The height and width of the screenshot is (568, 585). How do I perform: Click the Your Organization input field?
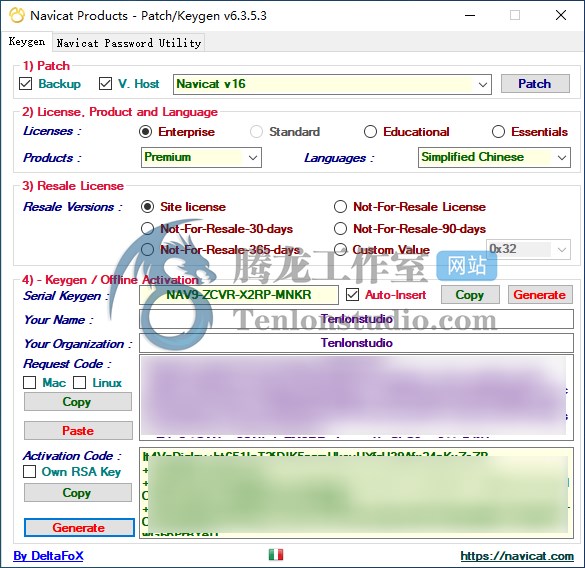356,343
